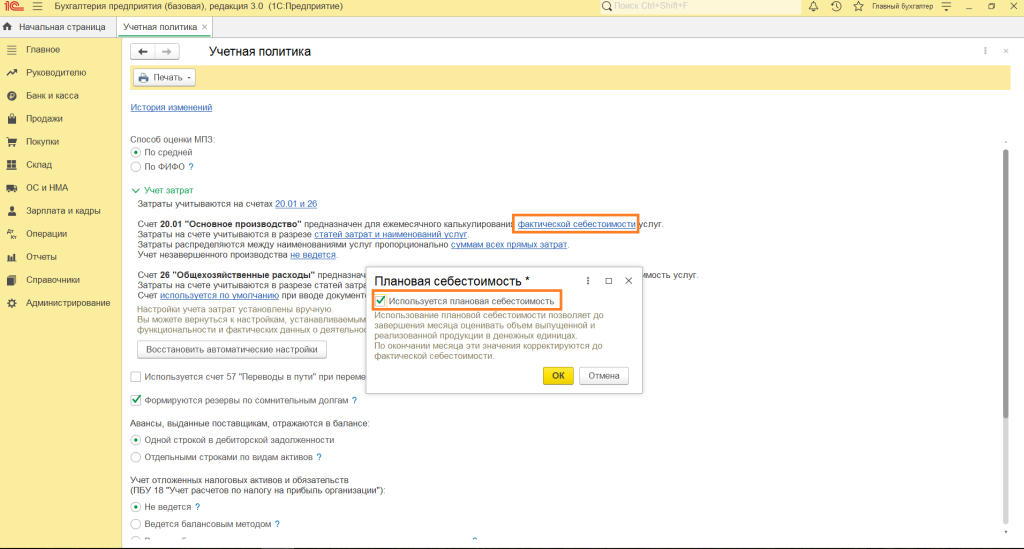The width and height of the screenshot is (1024, 549).
Task: Open the dialog's three-dot options menu
Action: (588, 281)
